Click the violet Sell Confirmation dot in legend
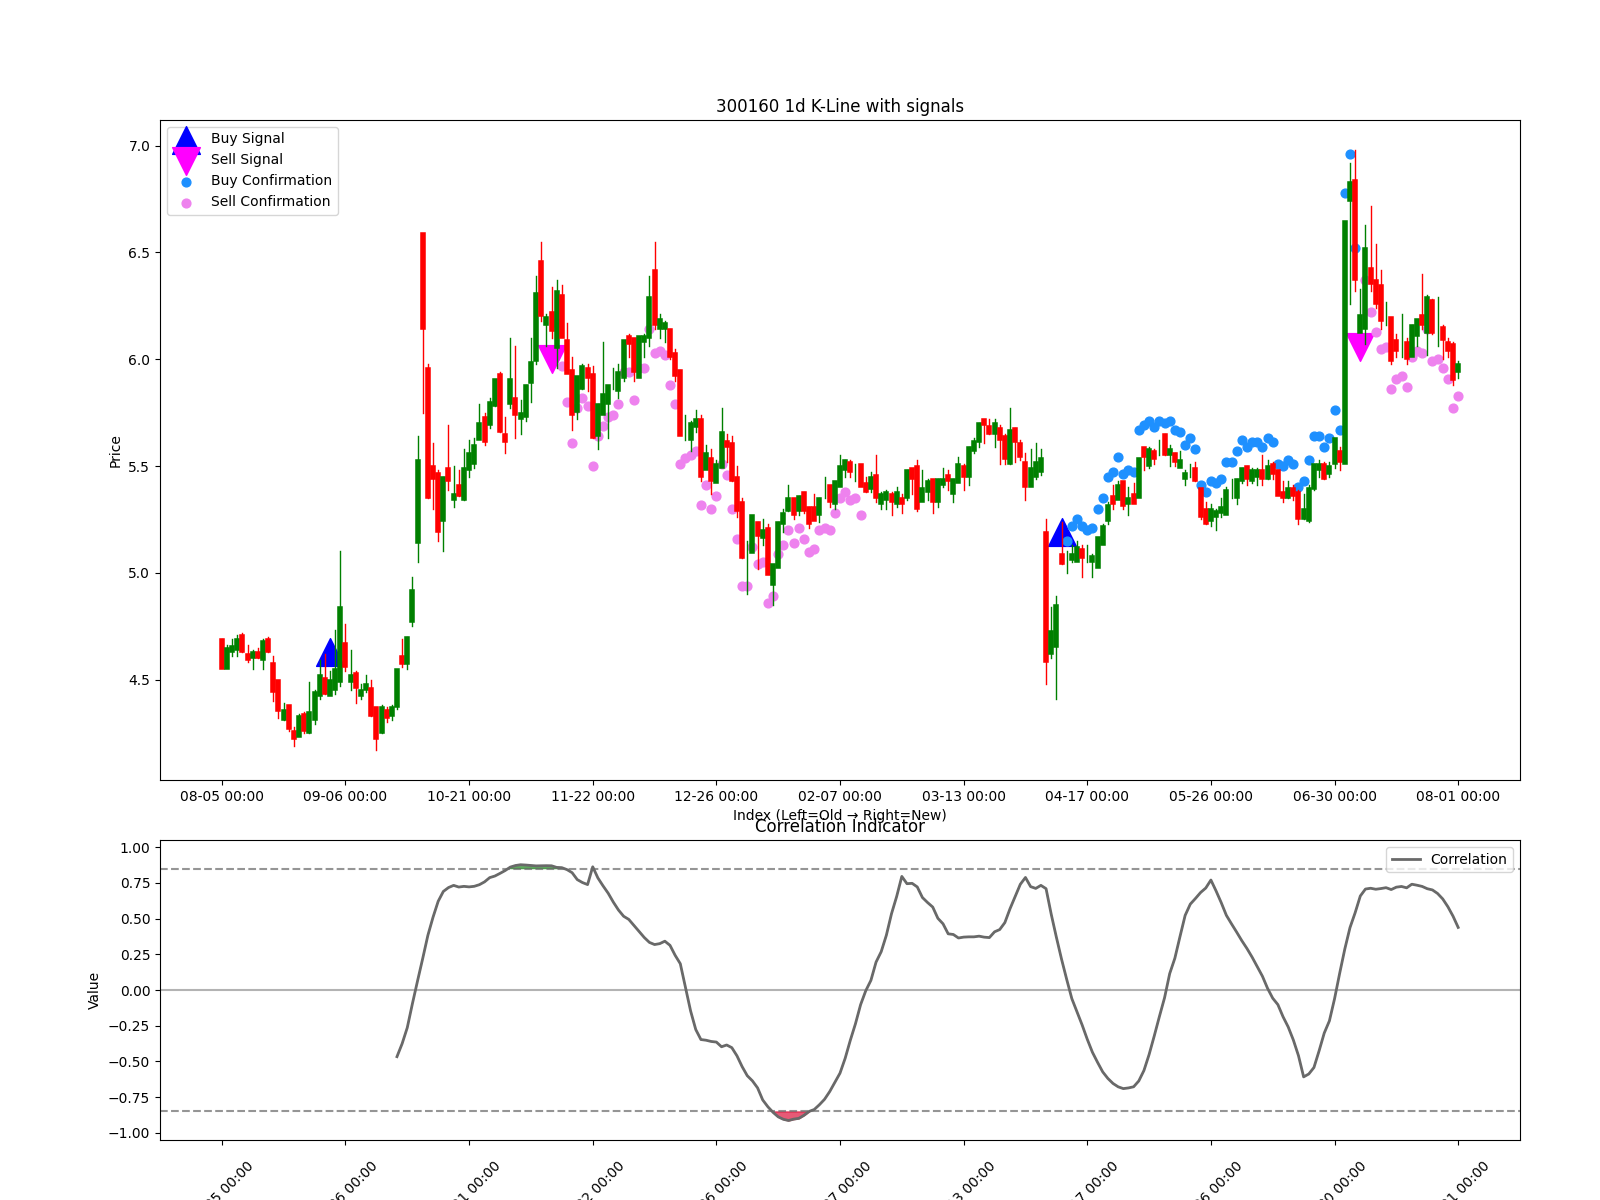This screenshot has height=1200, width=1600. (186, 203)
